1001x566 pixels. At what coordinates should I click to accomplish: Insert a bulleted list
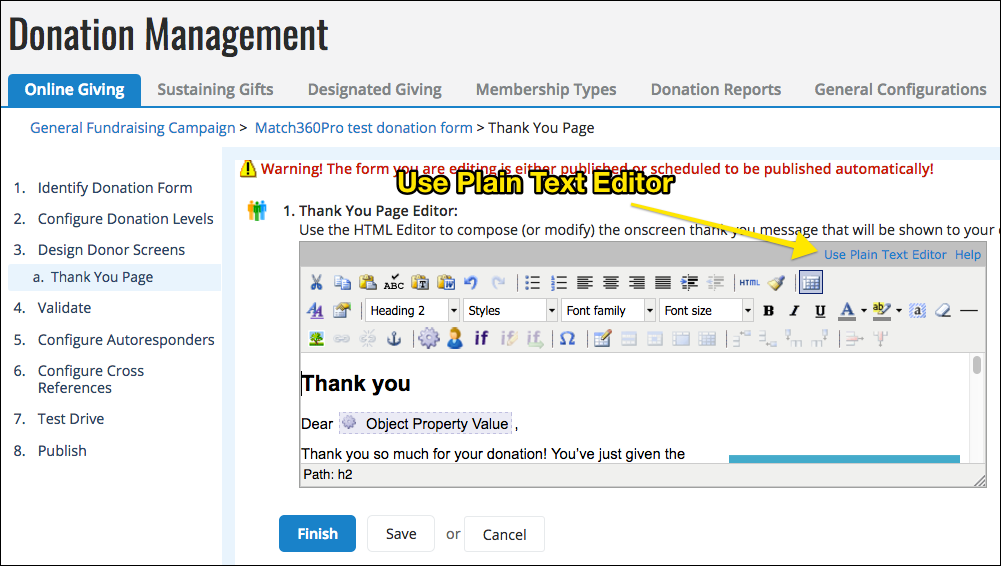(x=533, y=282)
